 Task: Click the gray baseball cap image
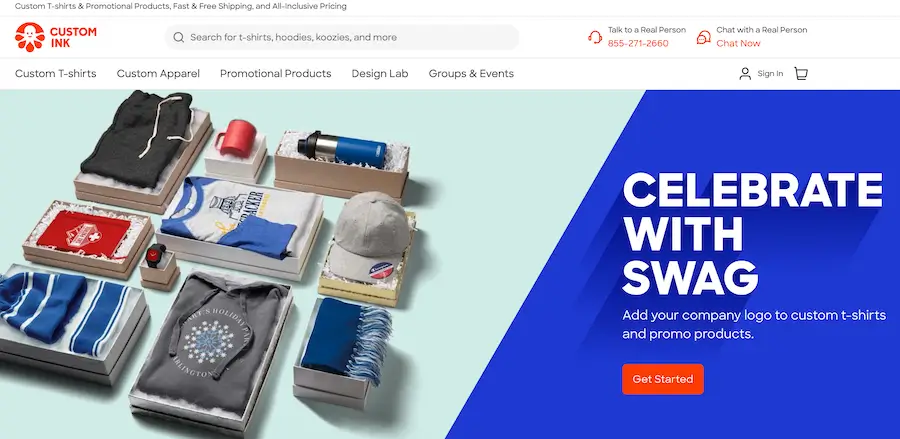[x=370, y=236]
